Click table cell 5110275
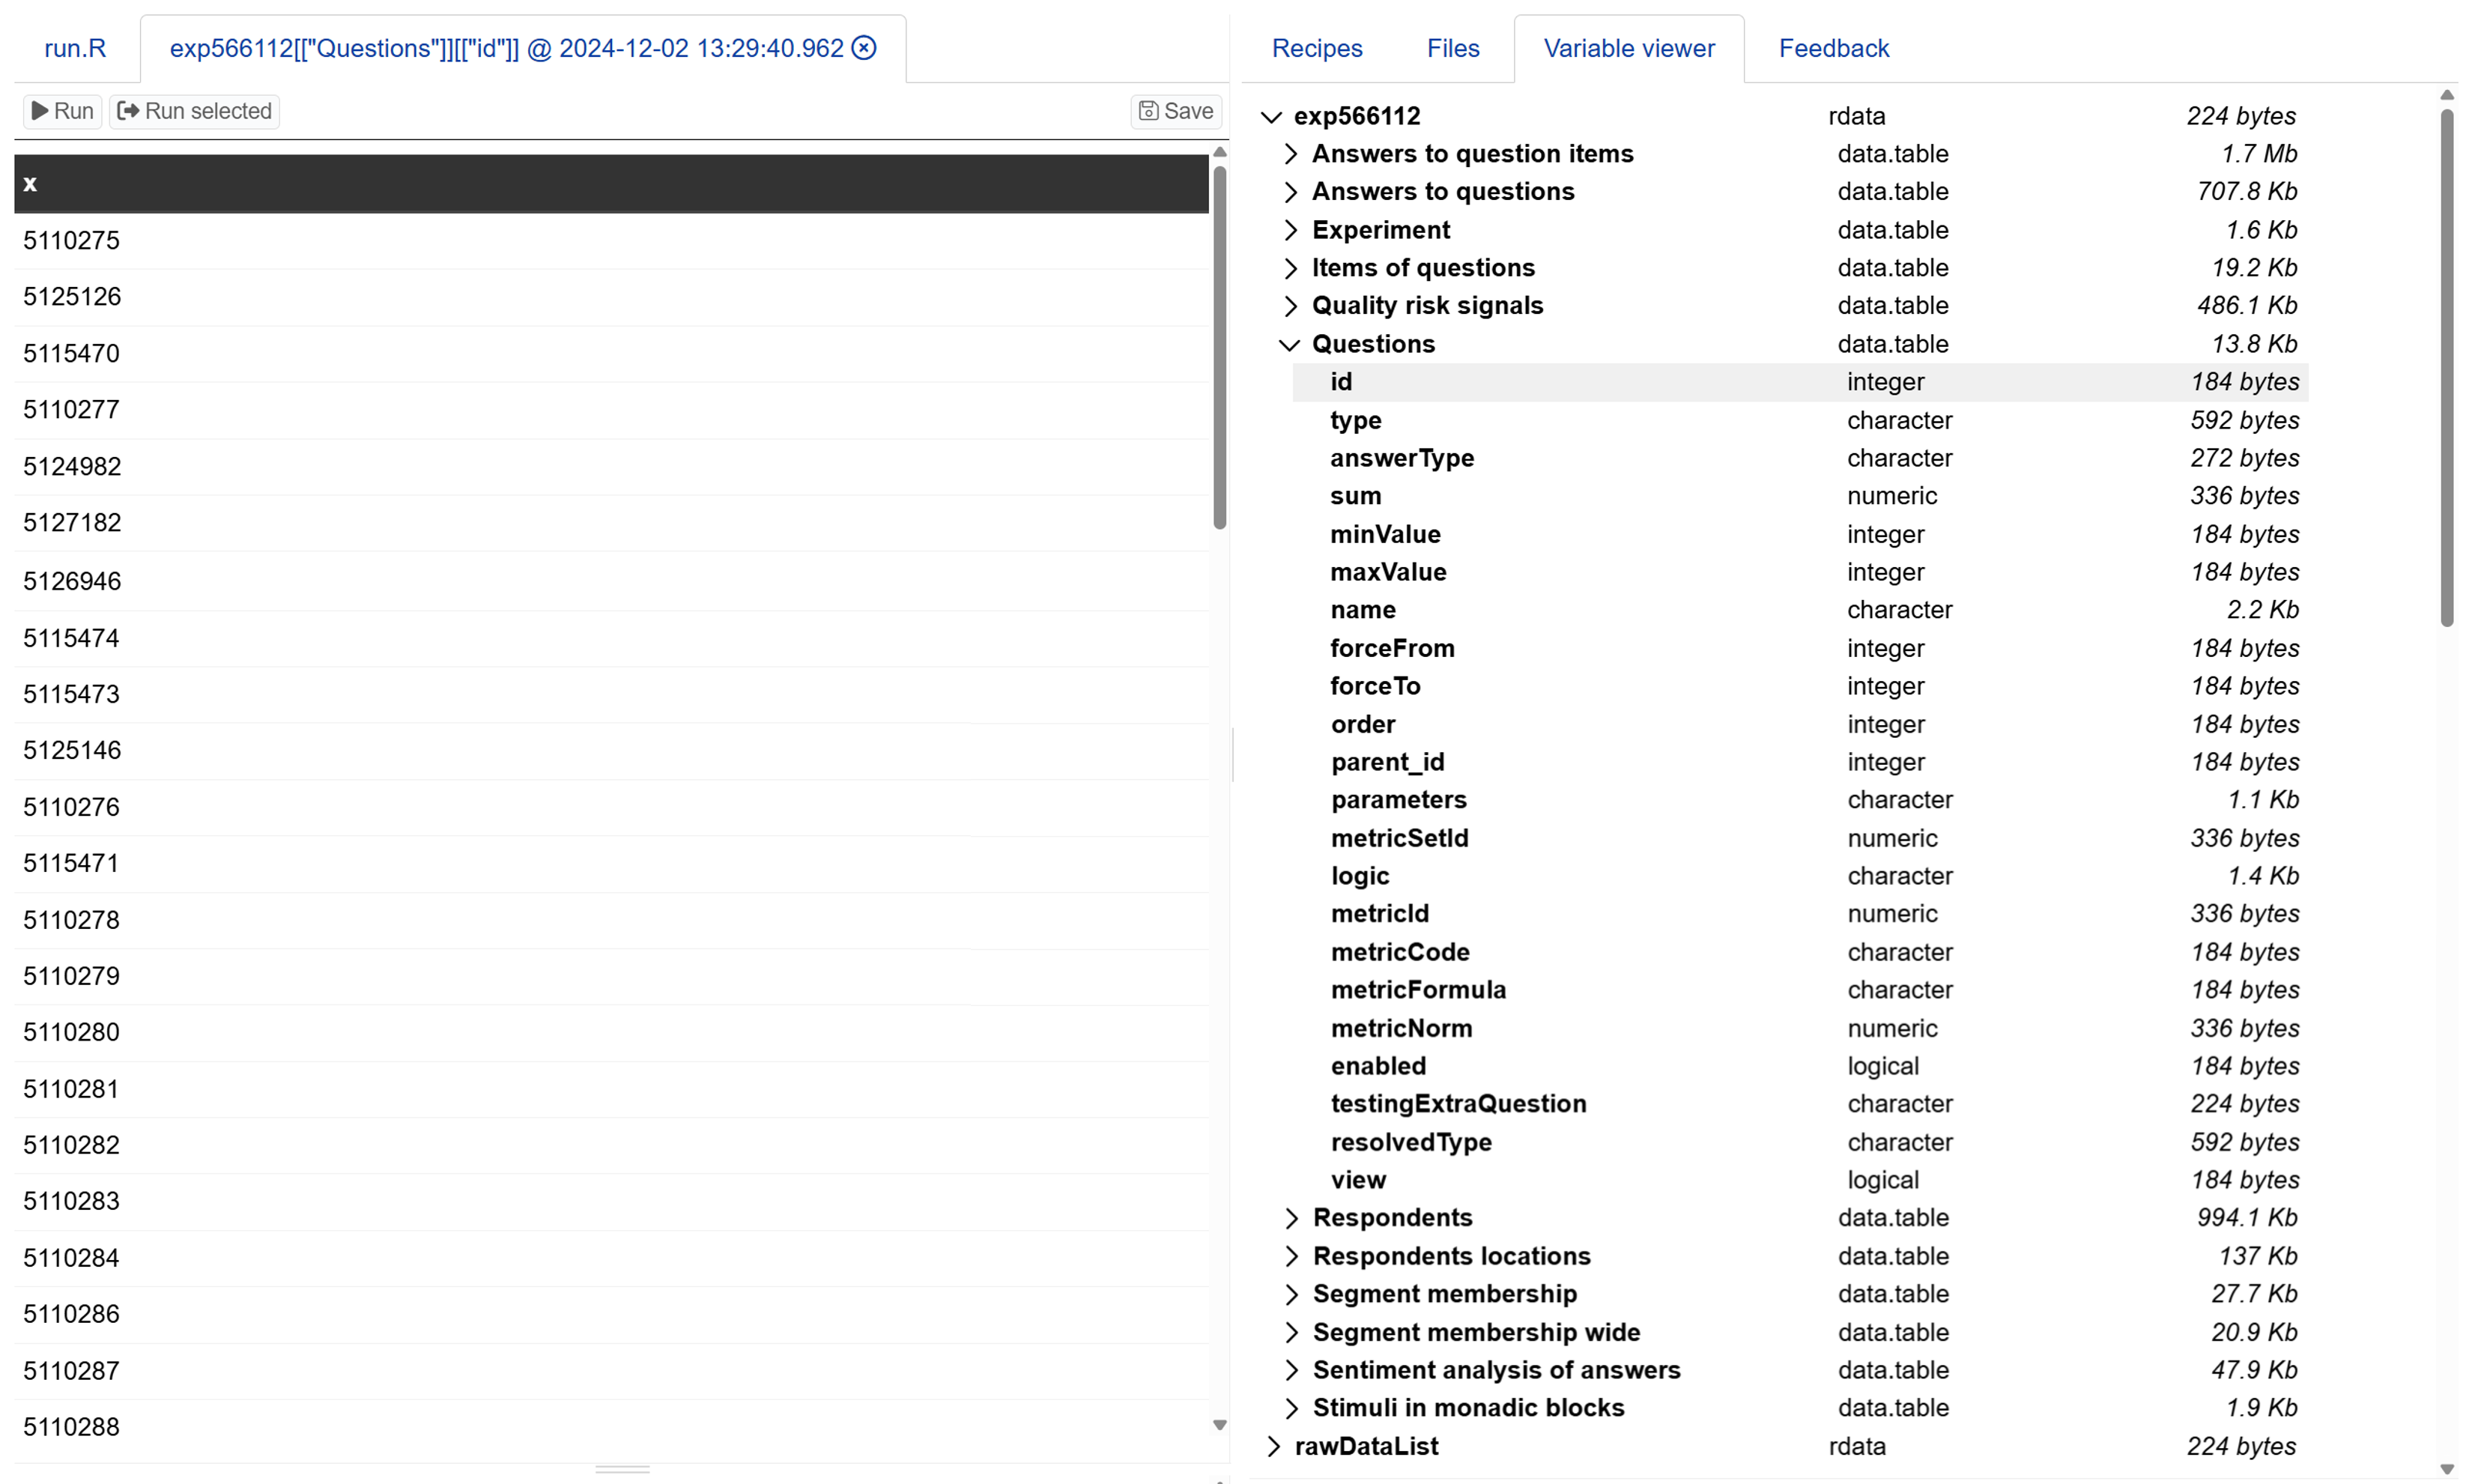Viewport: 2472px width, 1484px height. [611, 241]
